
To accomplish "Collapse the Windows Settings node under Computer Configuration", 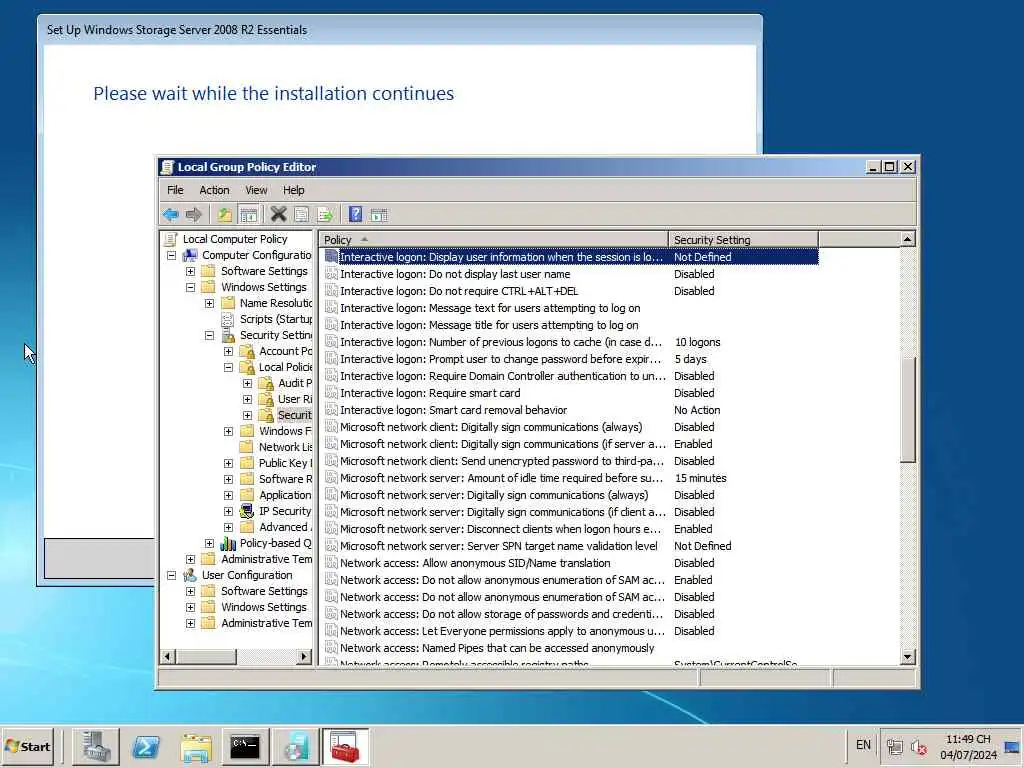I will pos(190,287).
